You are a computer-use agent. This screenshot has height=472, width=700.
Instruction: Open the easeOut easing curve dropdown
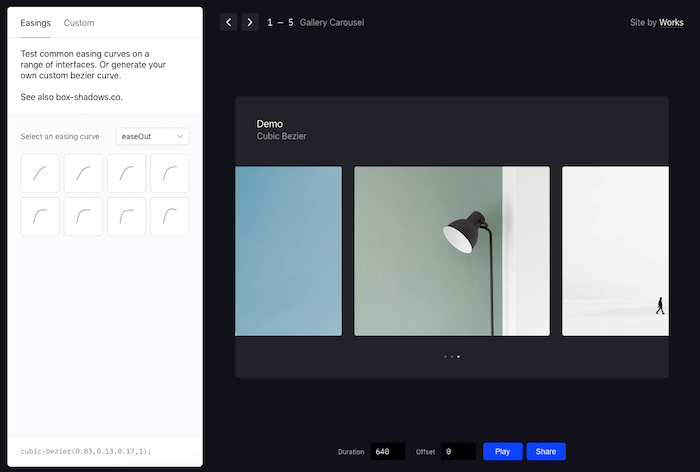pyautogui.click(x=153, y=136)
